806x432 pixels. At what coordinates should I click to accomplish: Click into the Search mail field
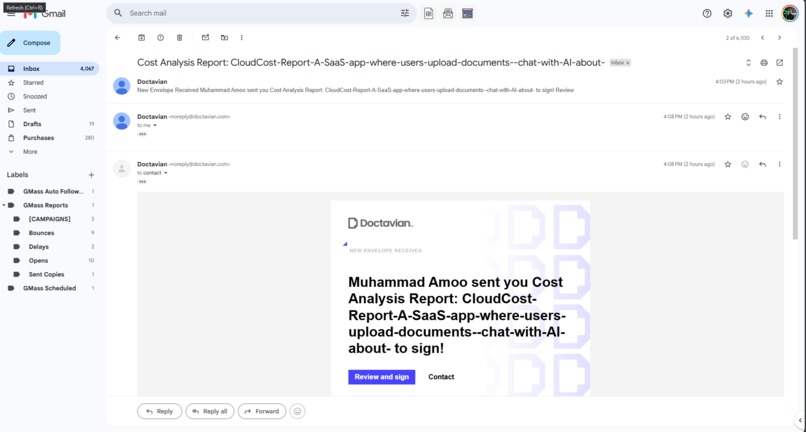262,13
